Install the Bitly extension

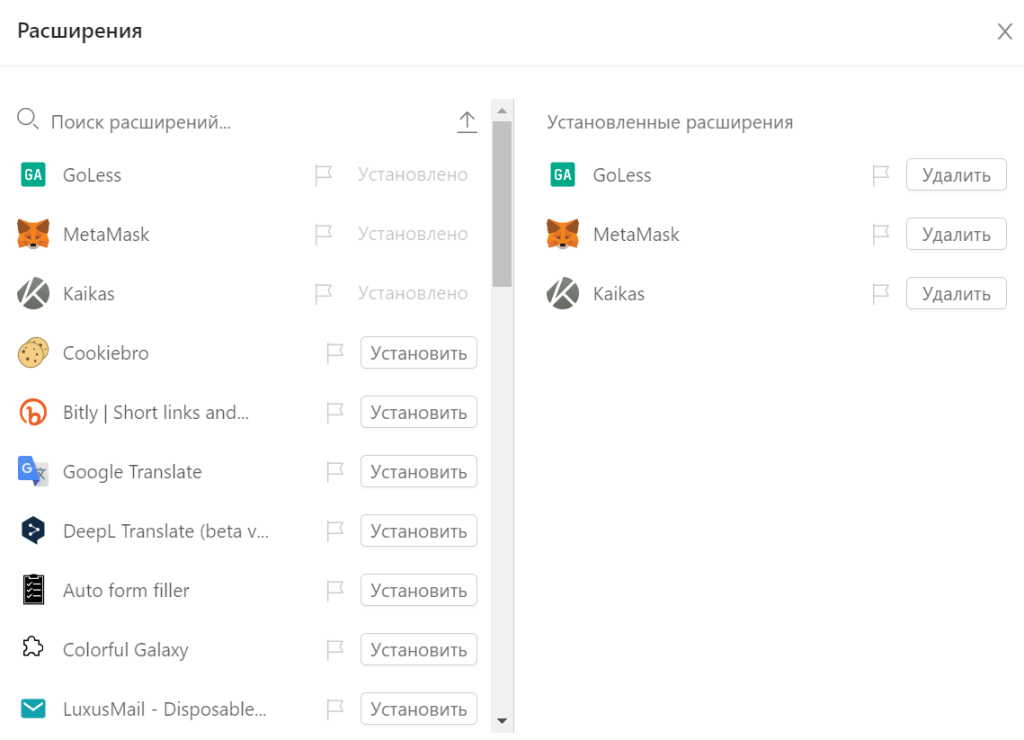click(419, 412)
